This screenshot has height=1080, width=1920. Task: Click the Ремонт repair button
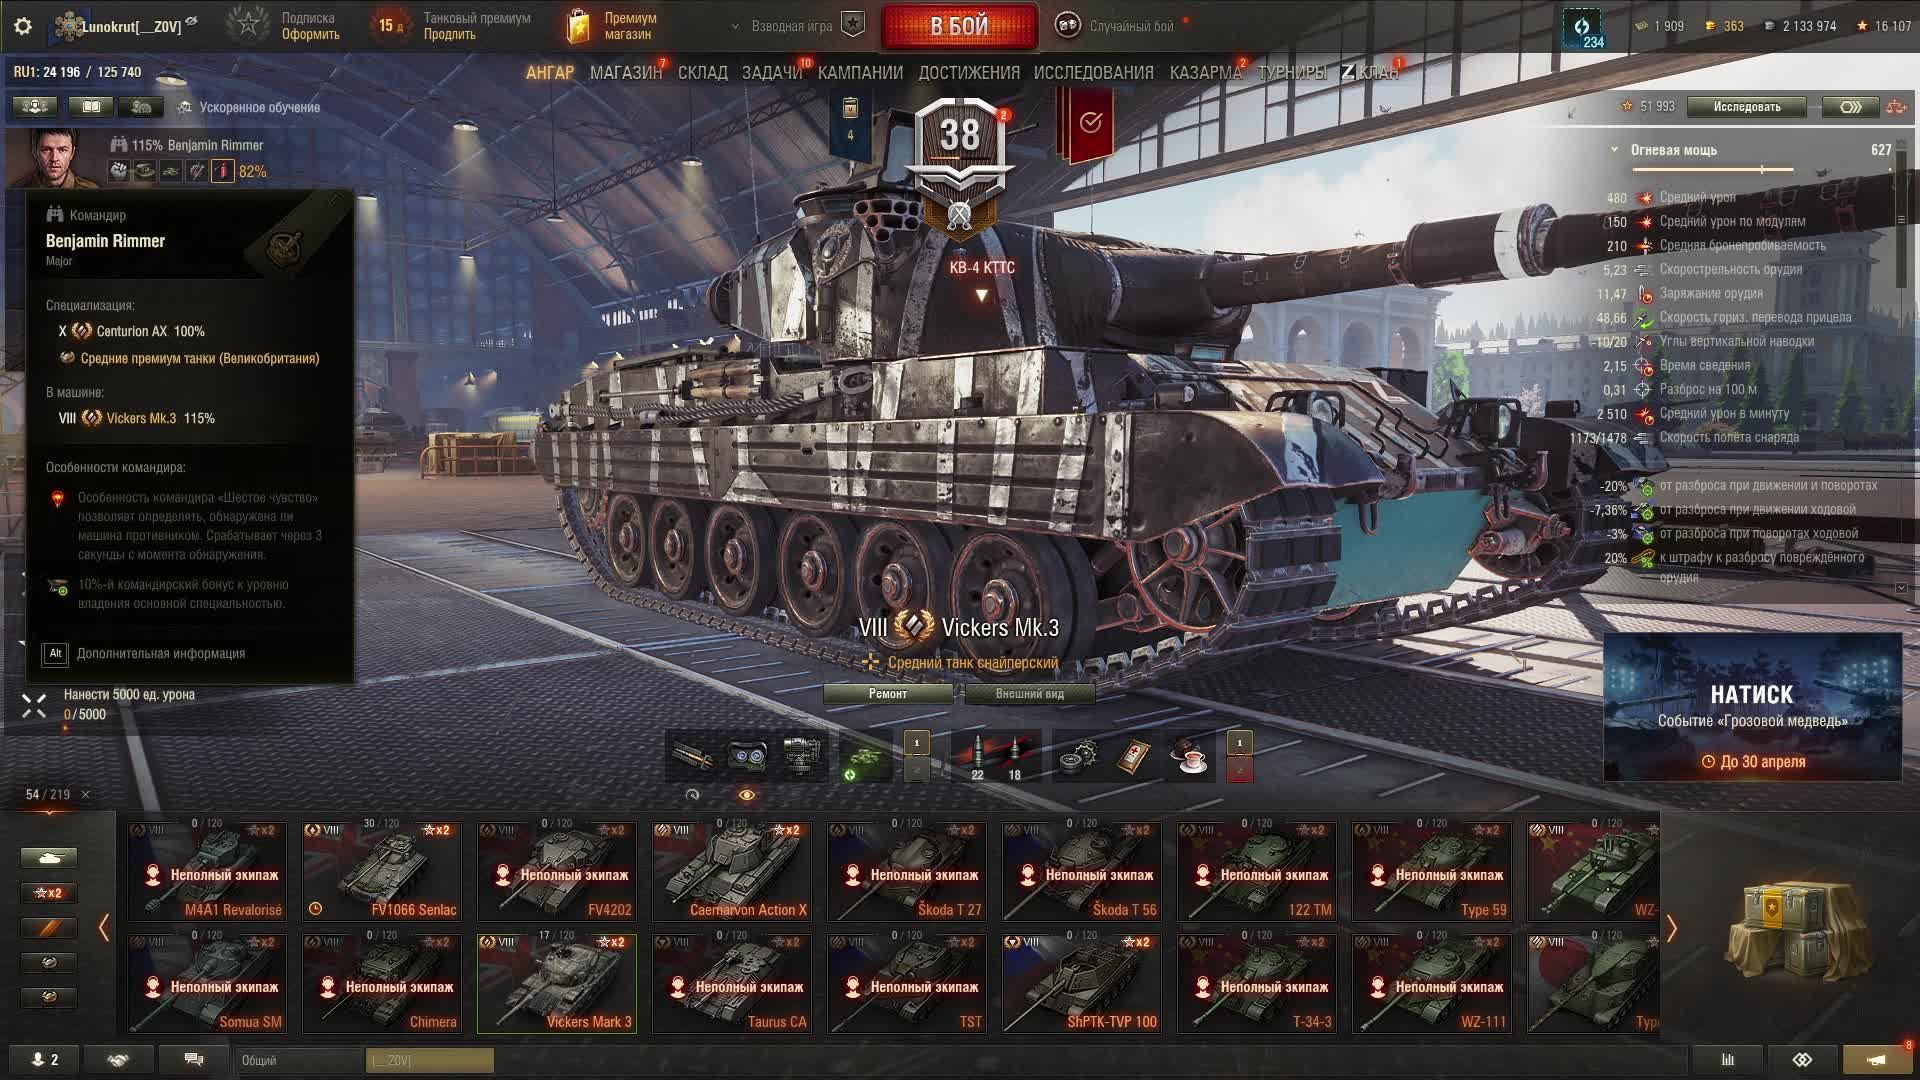pyautogui.click(x=888, y=694)
